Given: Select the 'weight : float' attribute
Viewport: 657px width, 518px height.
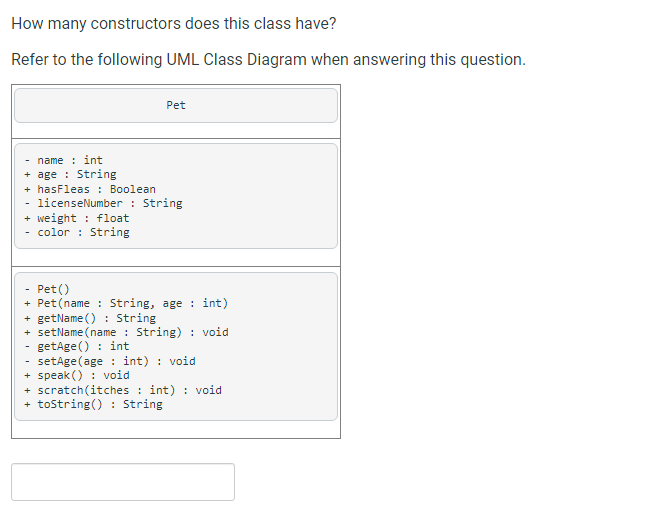Looking at the screenshot, I should 76,218.
